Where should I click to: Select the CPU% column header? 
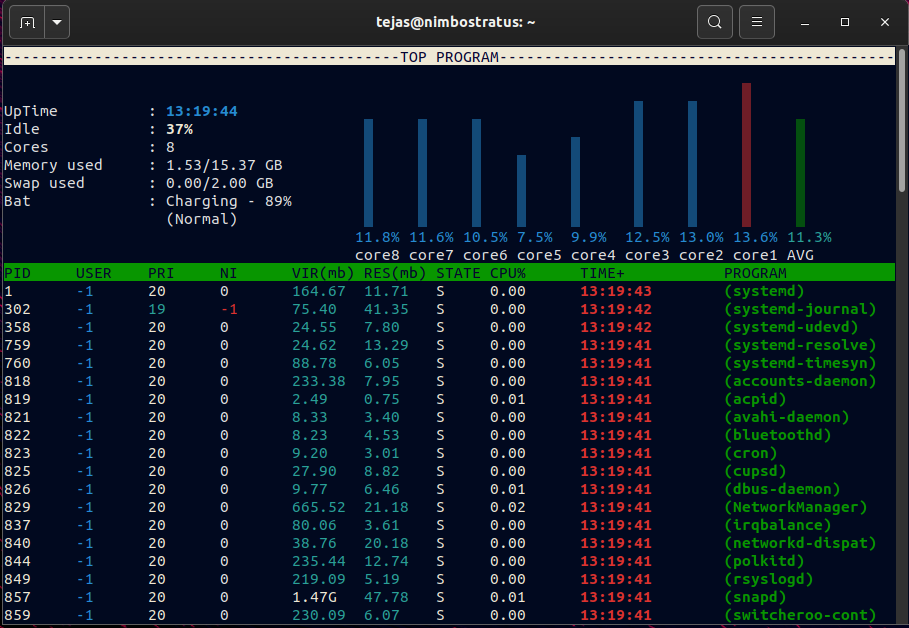(x=507, y=273)
